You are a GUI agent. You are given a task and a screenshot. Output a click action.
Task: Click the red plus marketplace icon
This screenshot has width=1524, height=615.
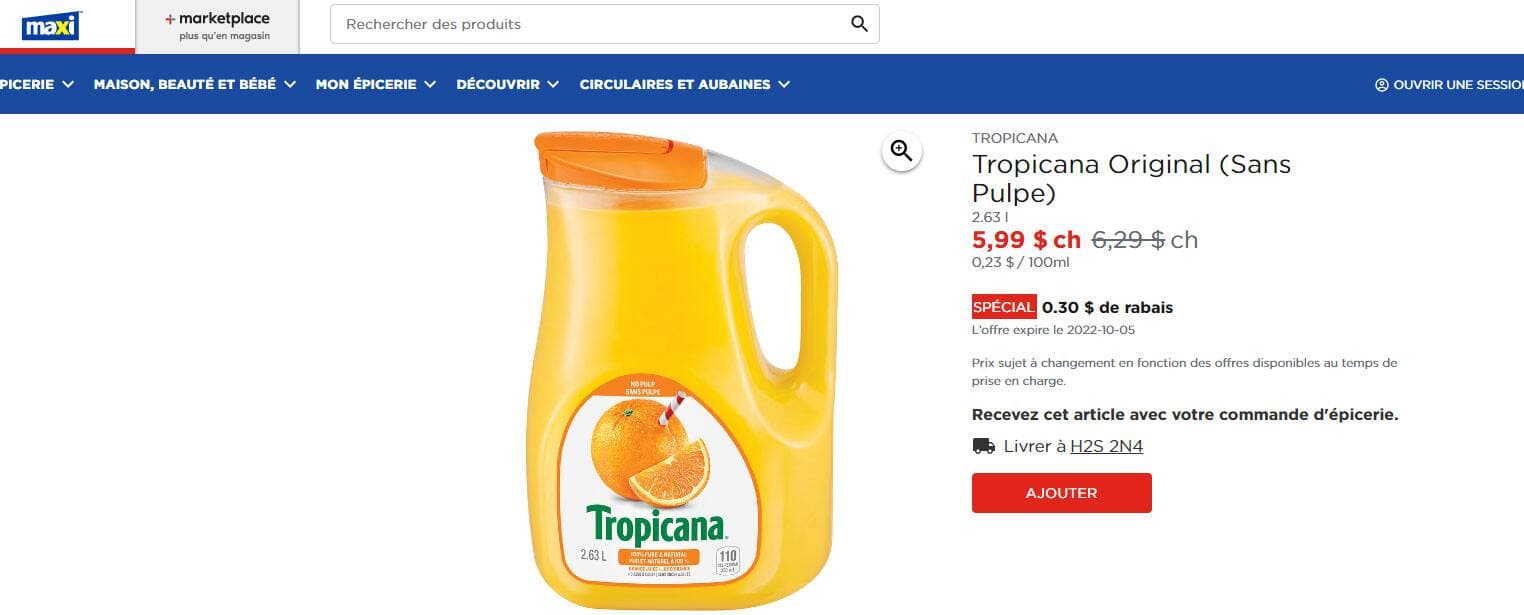pyautogui.click(x=170, y=19)
